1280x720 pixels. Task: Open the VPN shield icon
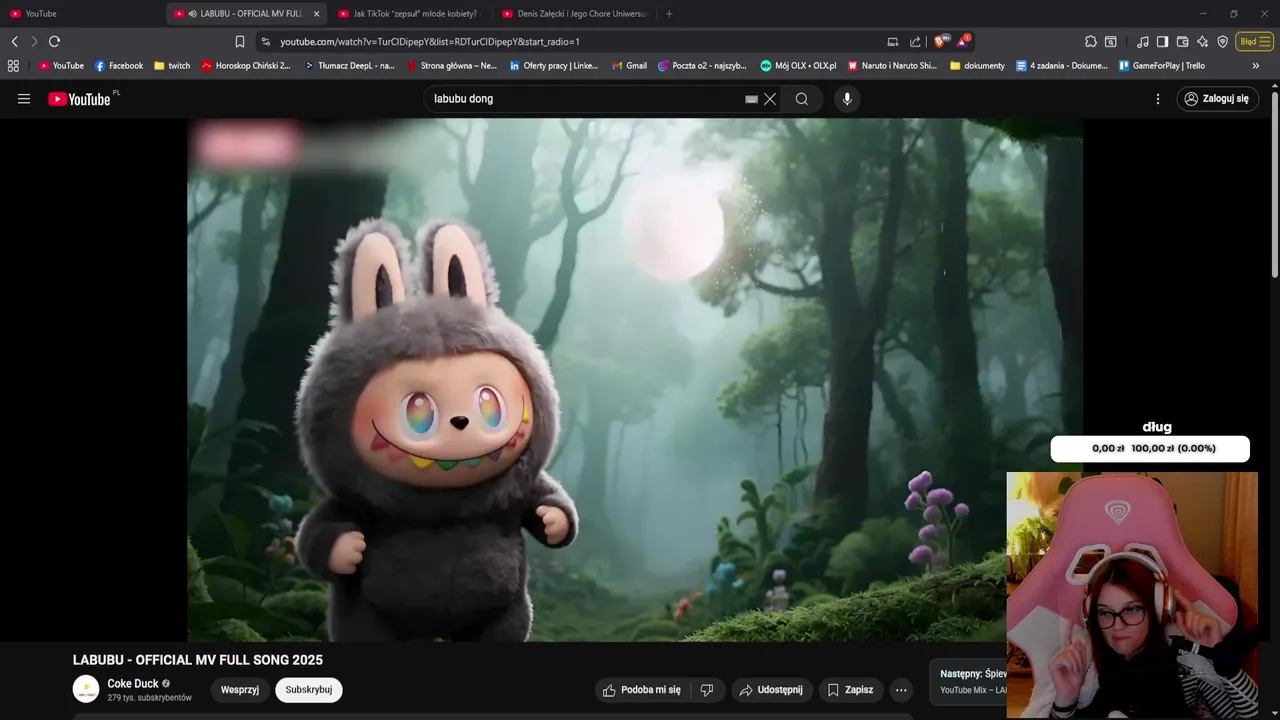point(1222,41)
